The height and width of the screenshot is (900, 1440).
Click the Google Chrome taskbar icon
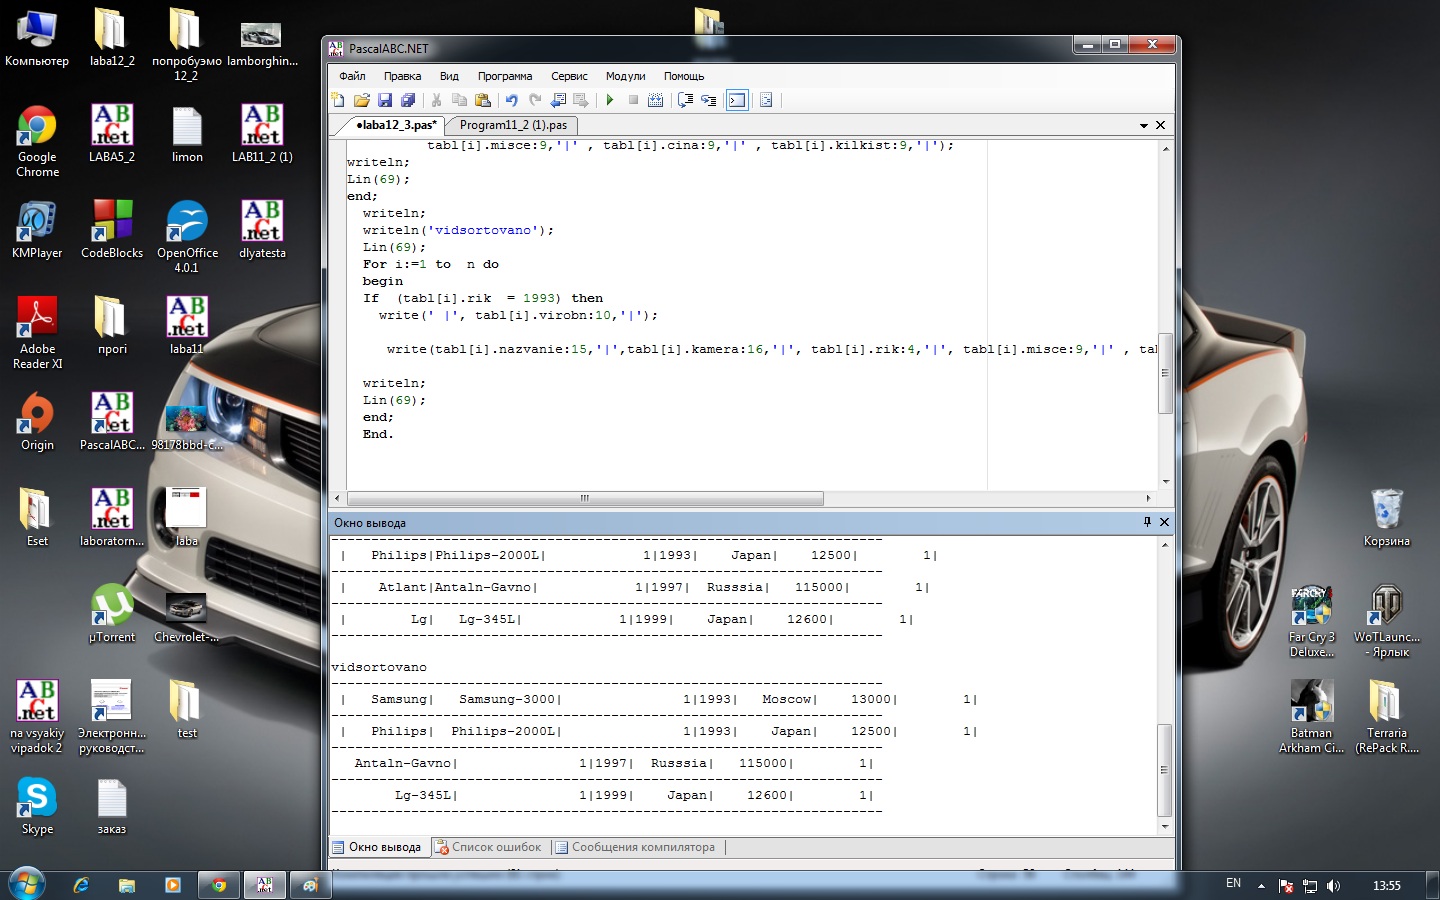click(218, 885)
